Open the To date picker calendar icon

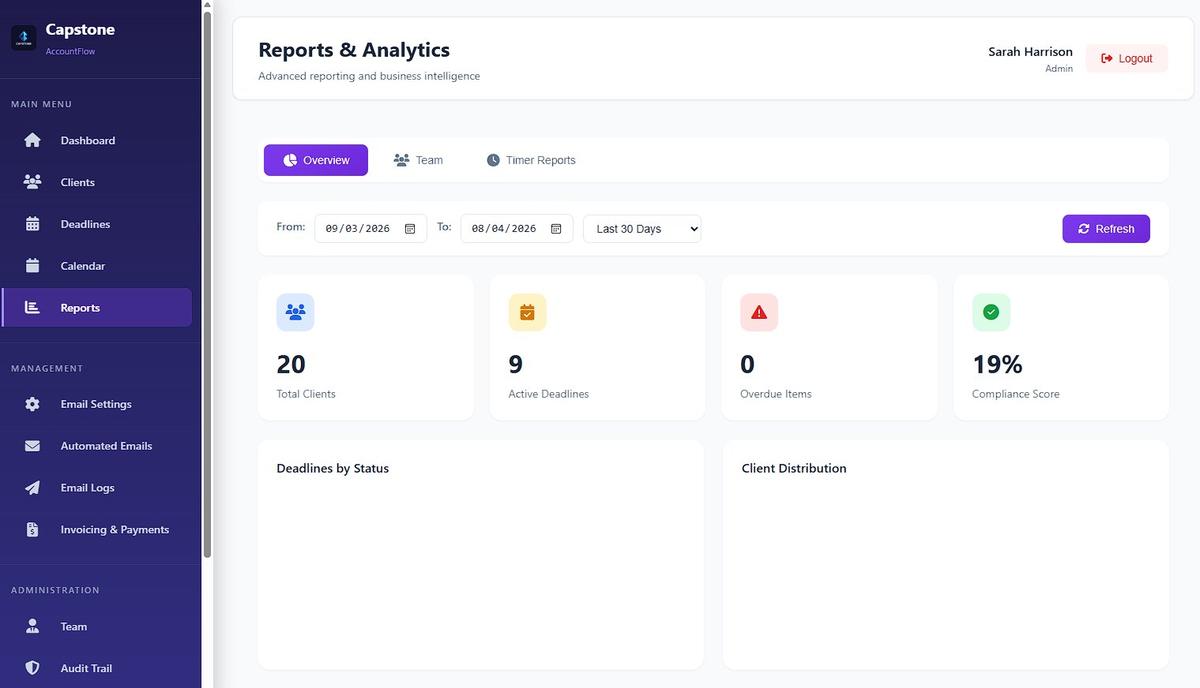click(x=556, y=228)
